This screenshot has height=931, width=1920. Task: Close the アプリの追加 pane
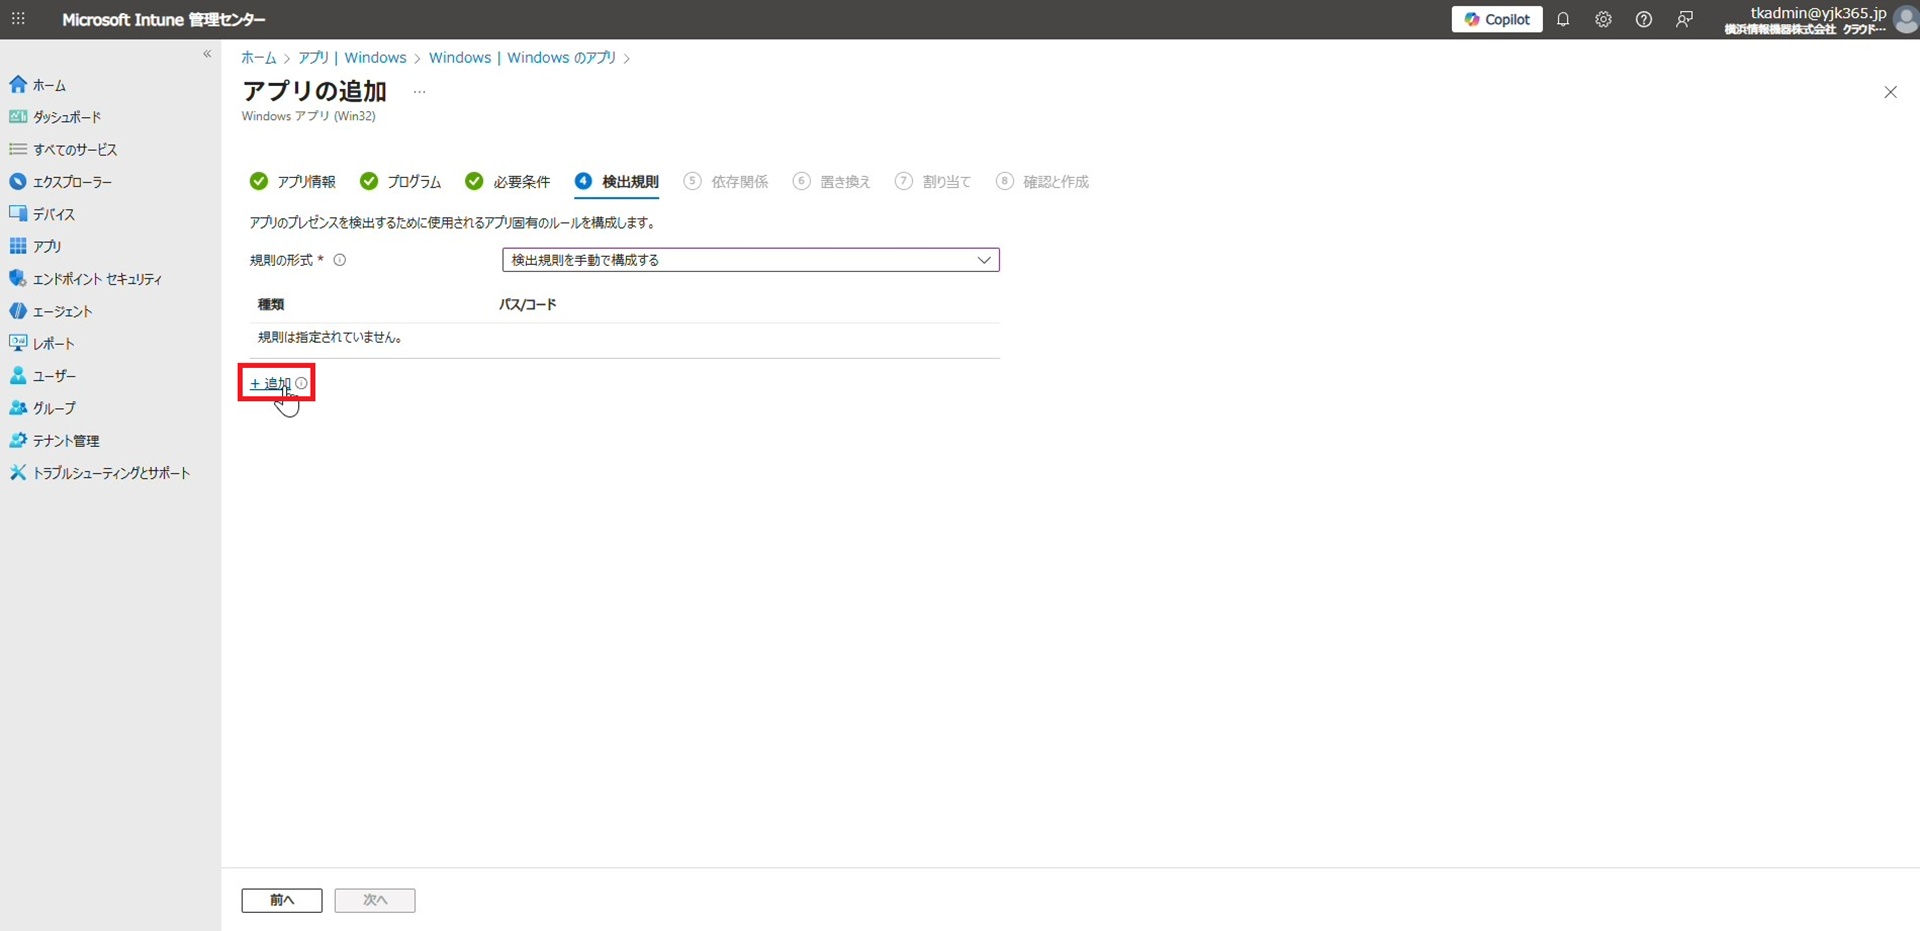[x=1890, y=92]
